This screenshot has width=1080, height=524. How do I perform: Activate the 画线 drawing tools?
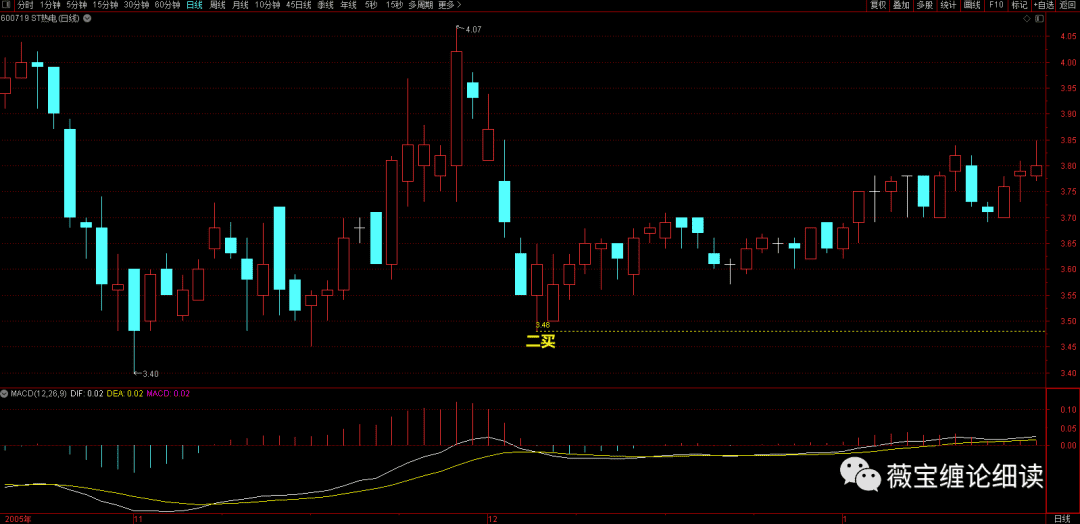pyautogui.click(x=971, y=6)
